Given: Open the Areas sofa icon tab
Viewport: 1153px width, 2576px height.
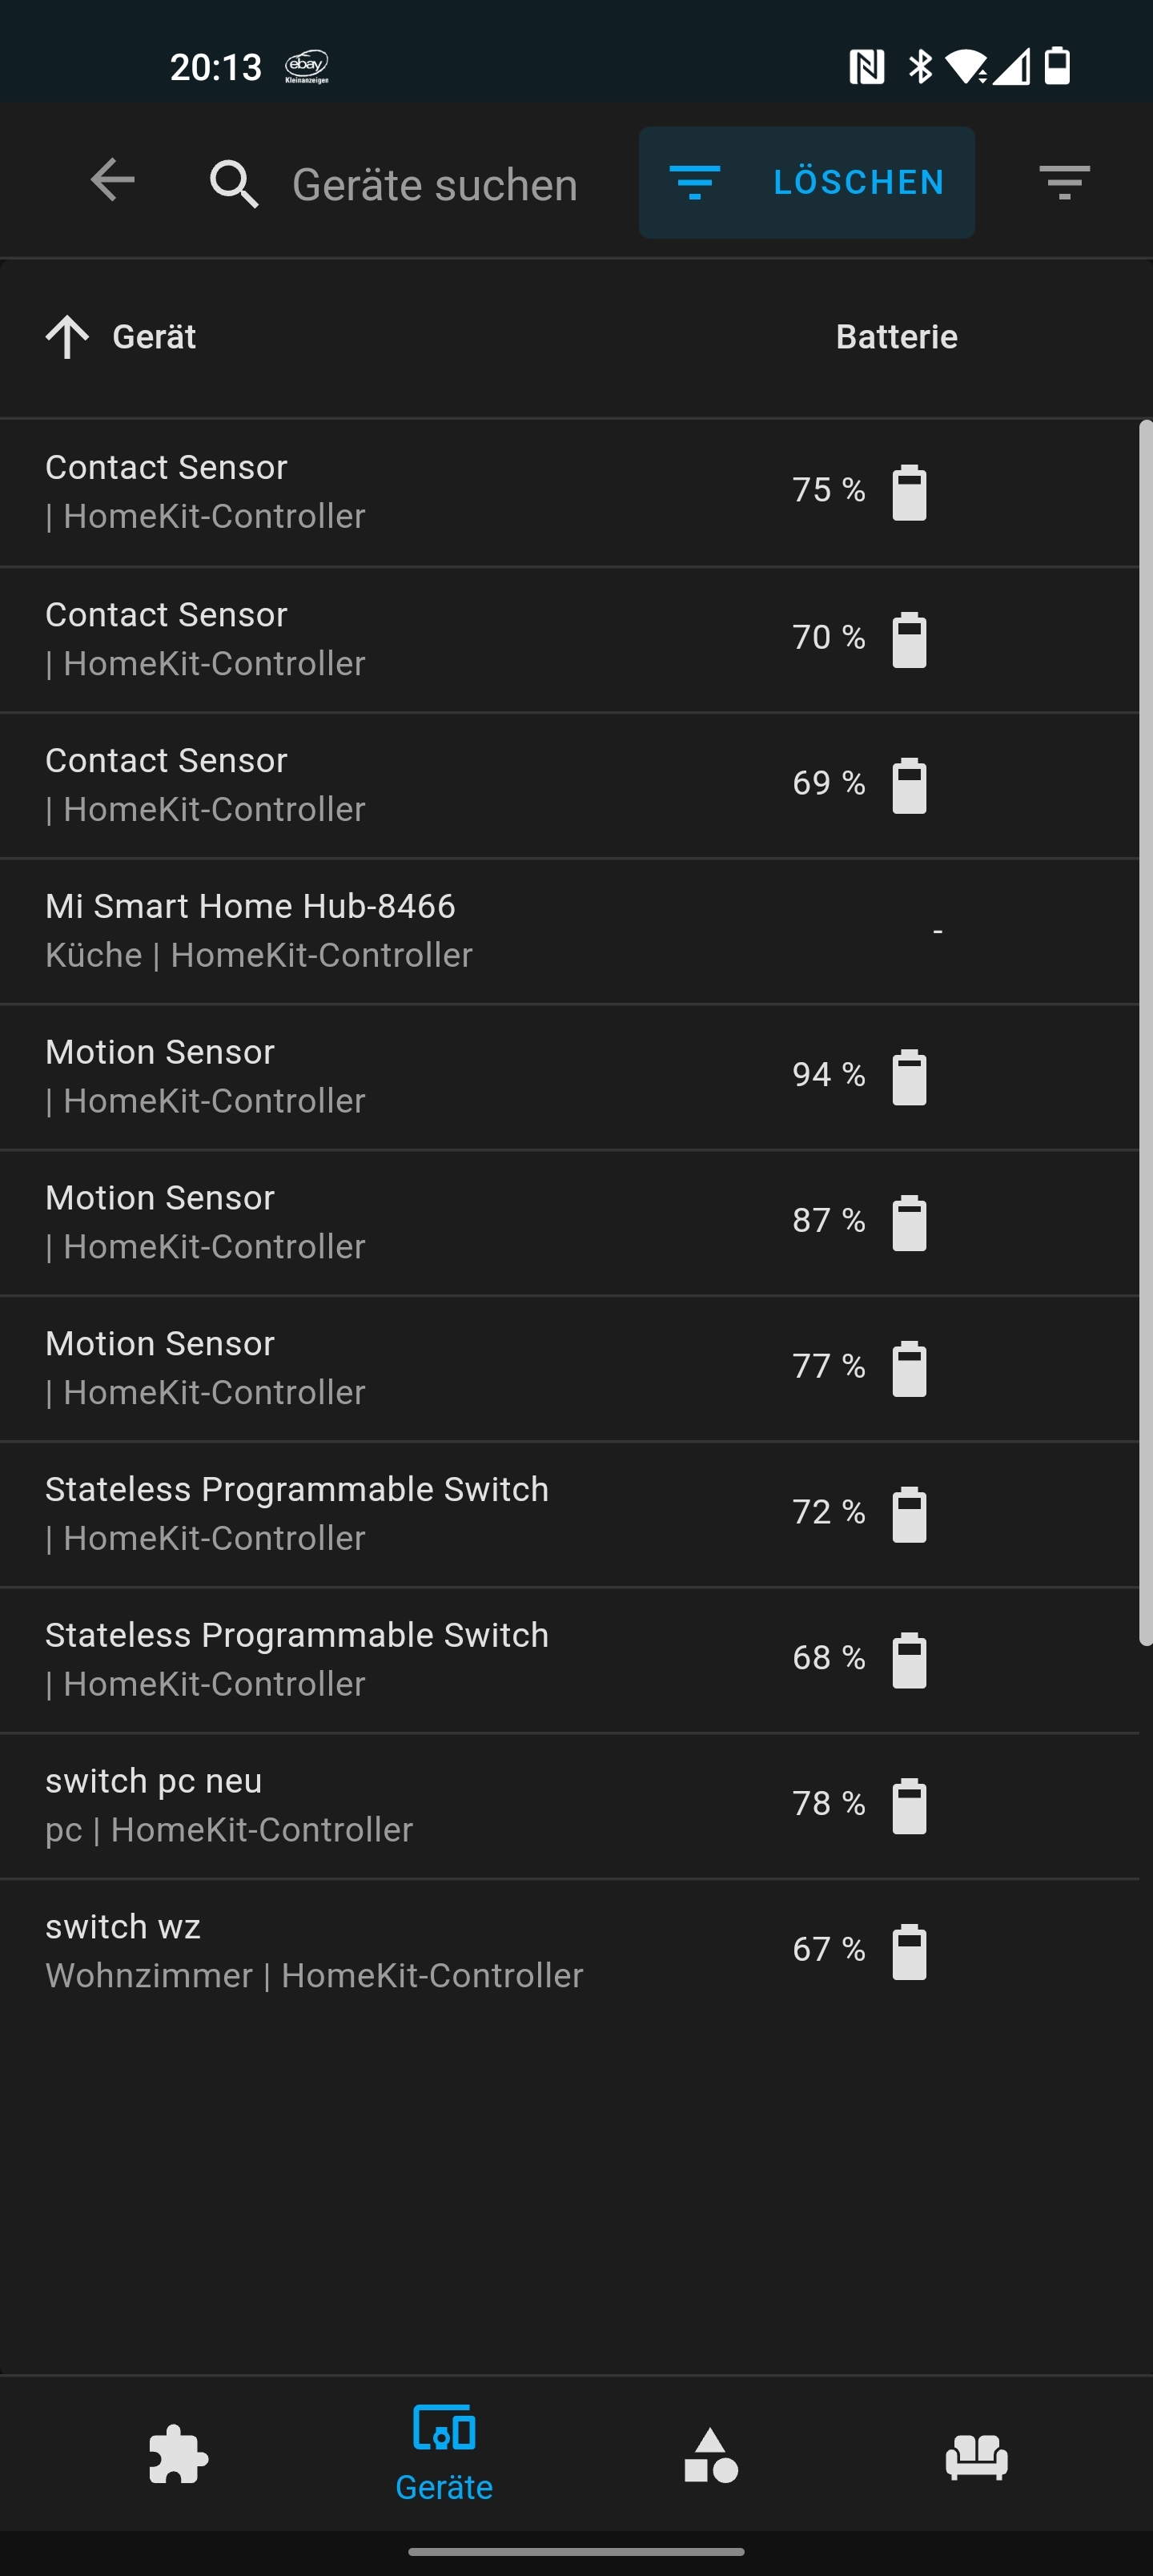Looking at the screenshot, I should coord(976,2456).
